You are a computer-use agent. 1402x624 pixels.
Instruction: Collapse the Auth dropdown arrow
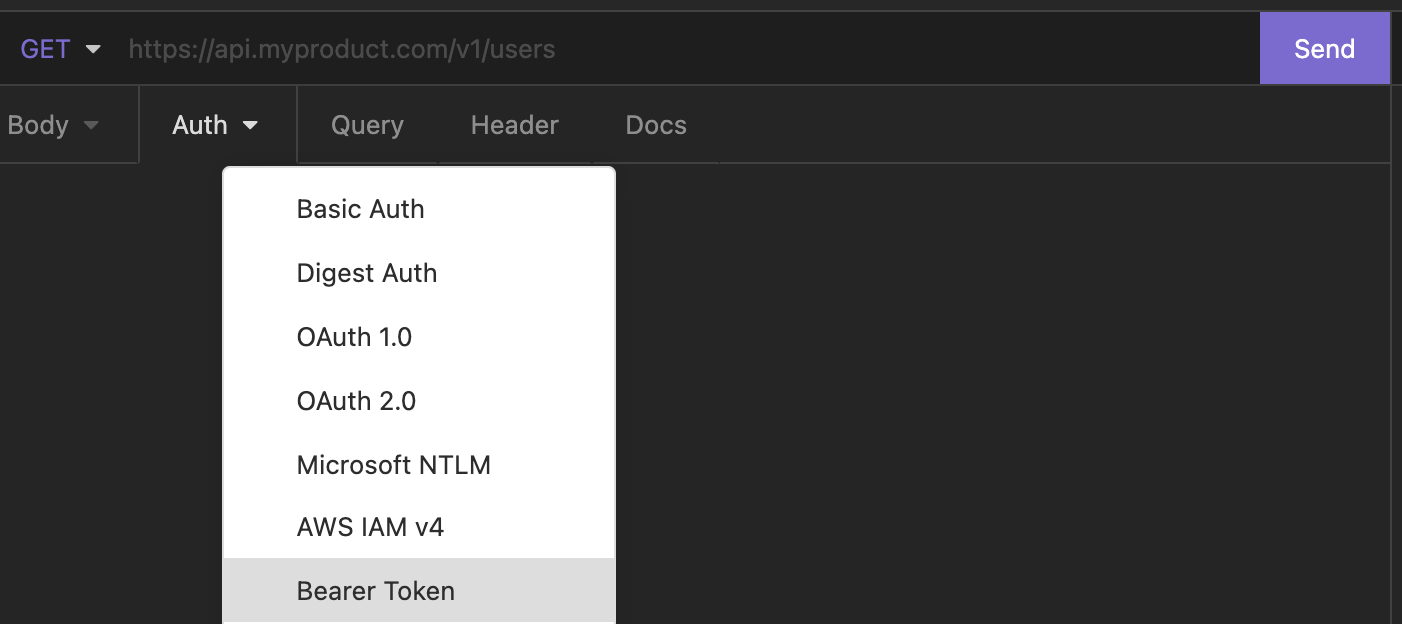click(250, 126)
